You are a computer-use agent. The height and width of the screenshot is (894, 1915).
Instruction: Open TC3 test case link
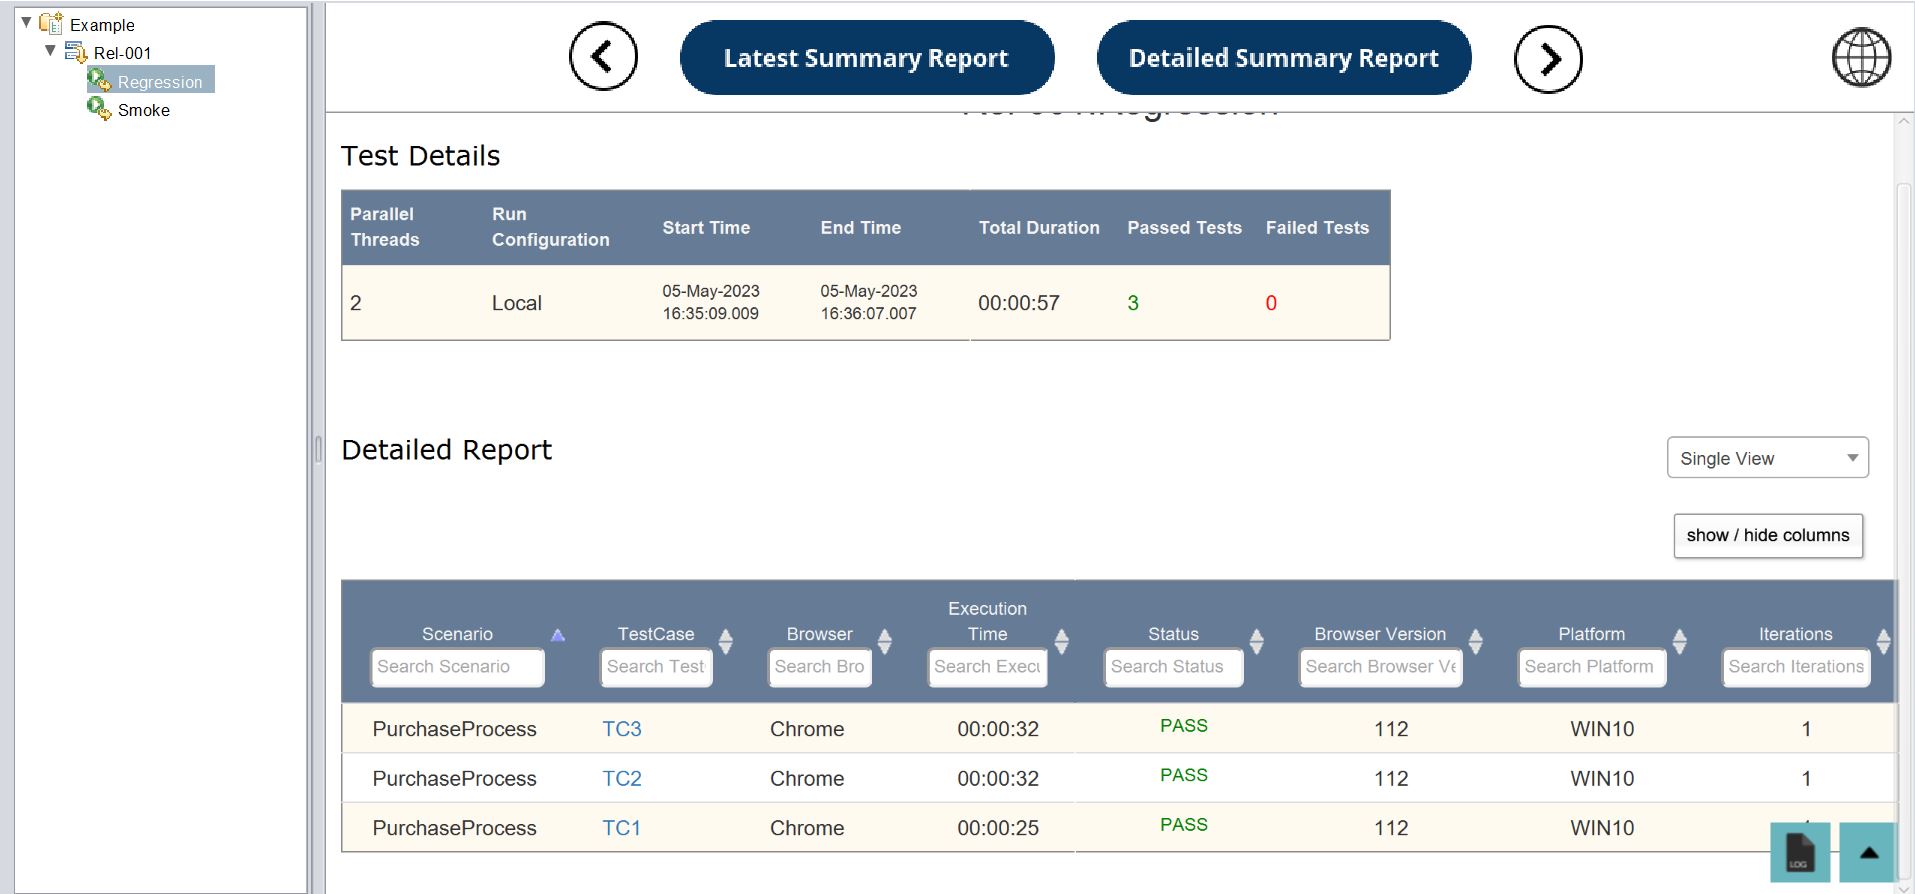(621, 729)
